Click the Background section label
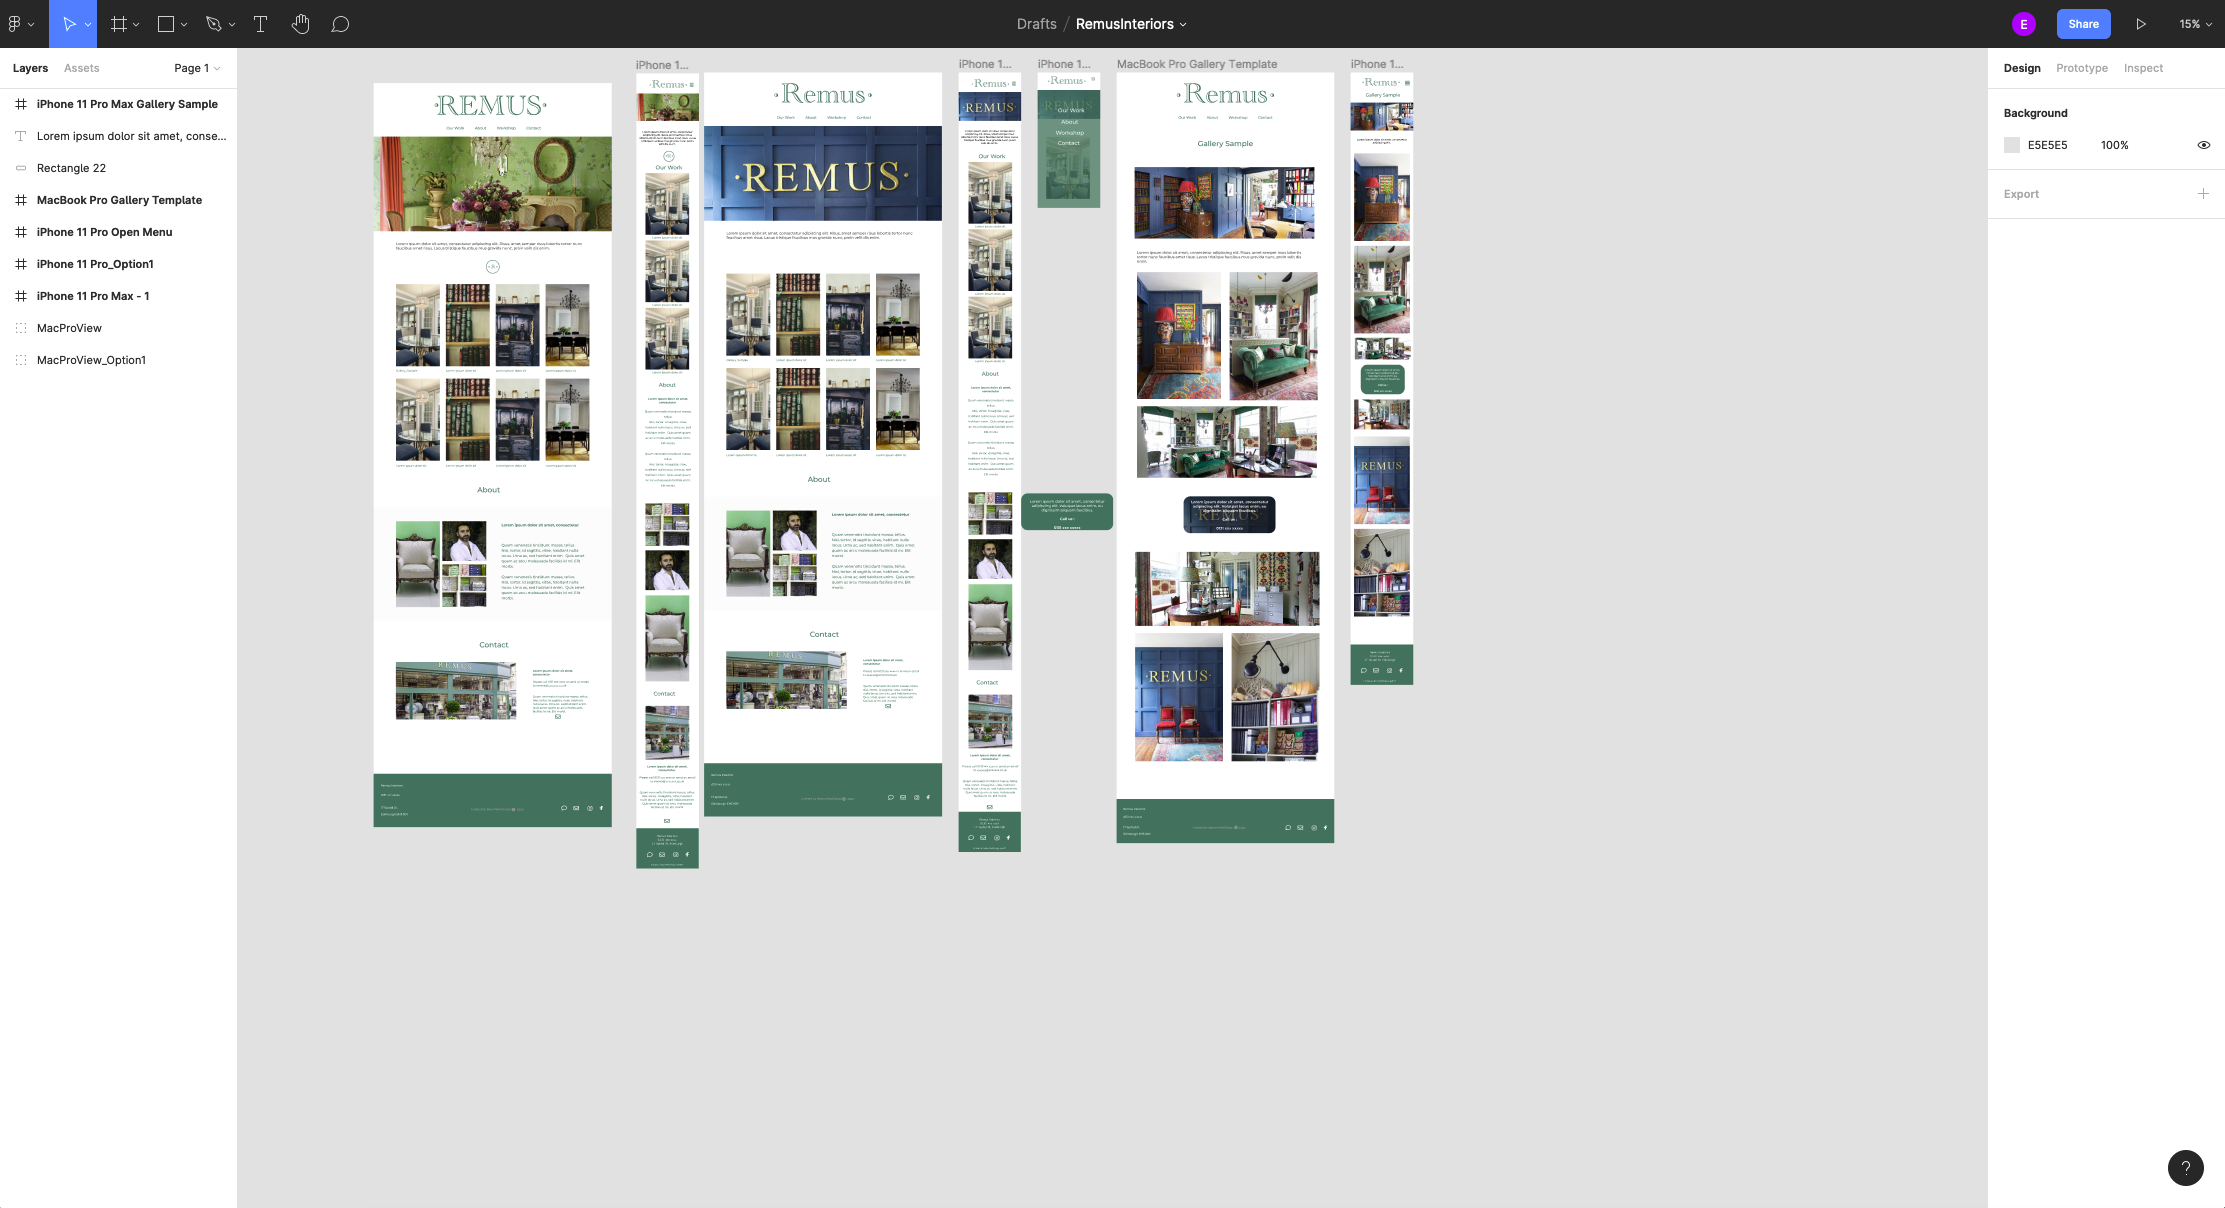The width and height of the screenshot is (2225, 1208). coord(2035,113)
